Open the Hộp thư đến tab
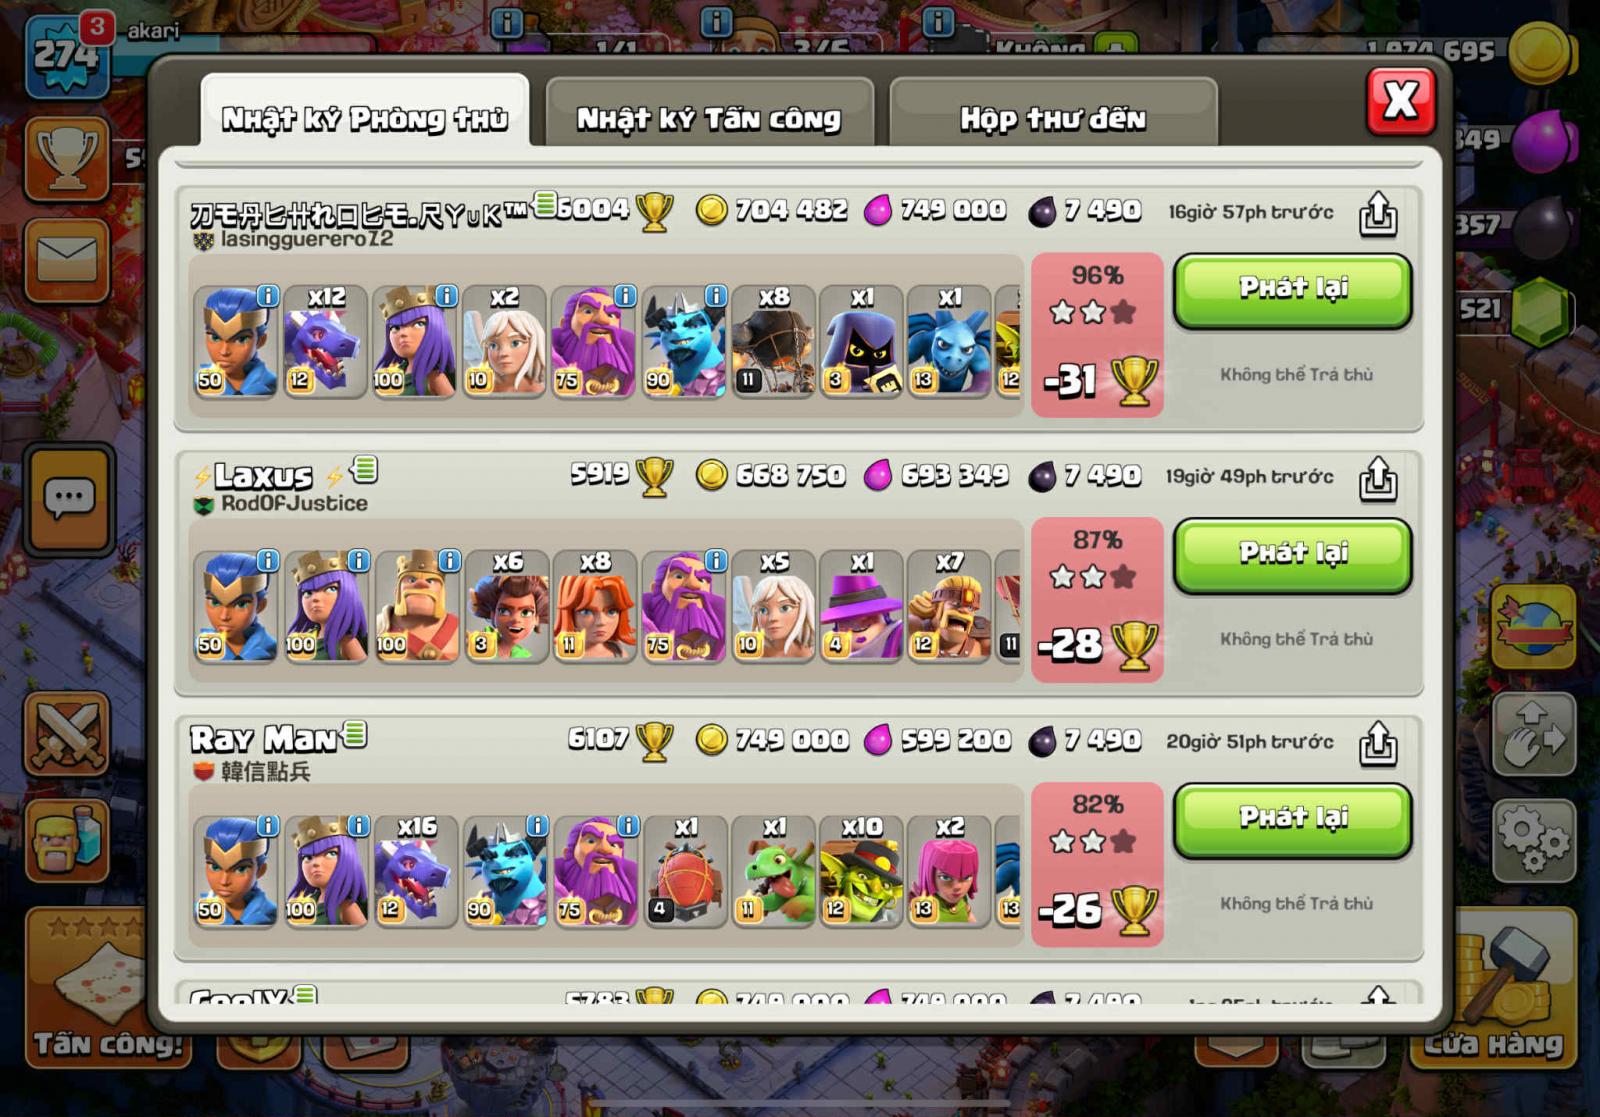Image resolution: width=1600 pixels, height=1117 pixels. 1053,118
